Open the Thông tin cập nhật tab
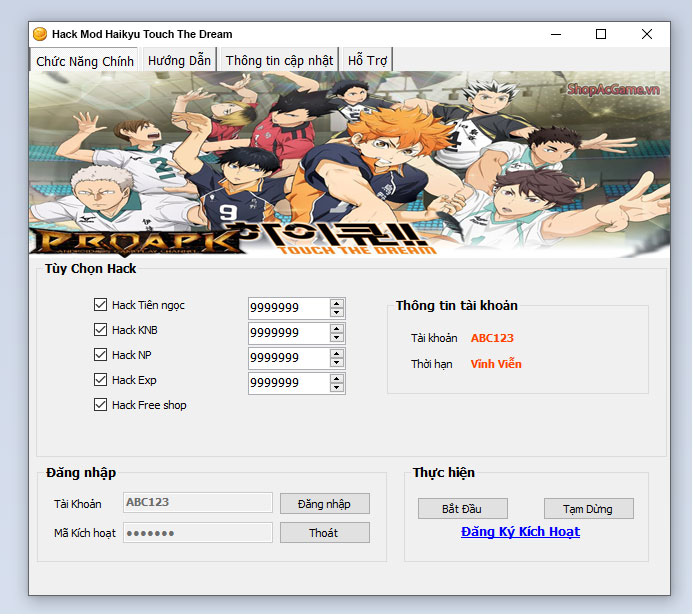693x616 pixels. tap(279, 60)
